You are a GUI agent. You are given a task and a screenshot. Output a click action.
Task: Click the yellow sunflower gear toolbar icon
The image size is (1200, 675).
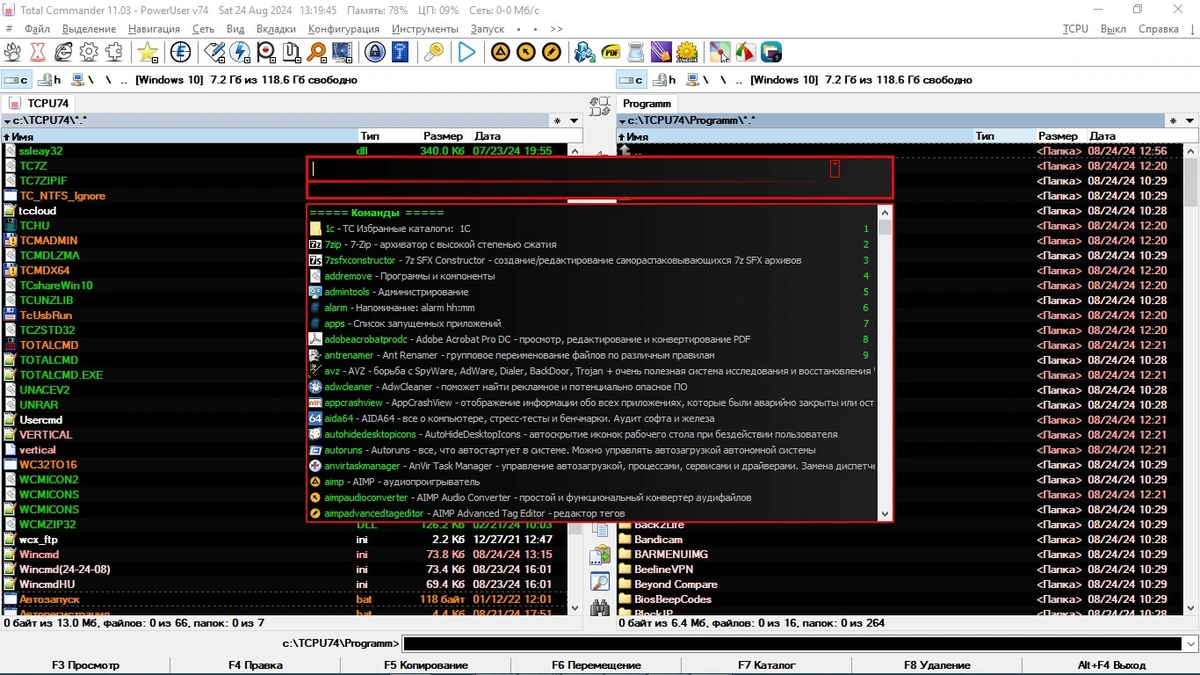(x=686, y=52)
